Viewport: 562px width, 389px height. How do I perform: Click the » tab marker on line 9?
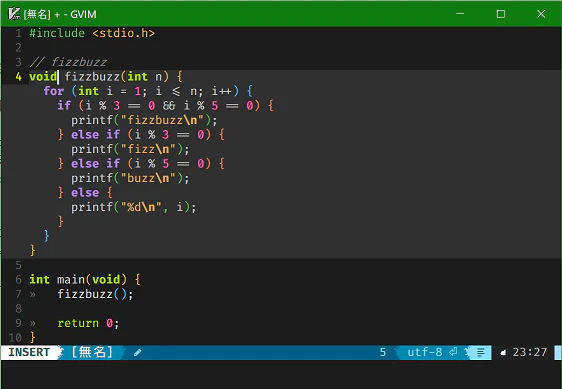(33, 323)
